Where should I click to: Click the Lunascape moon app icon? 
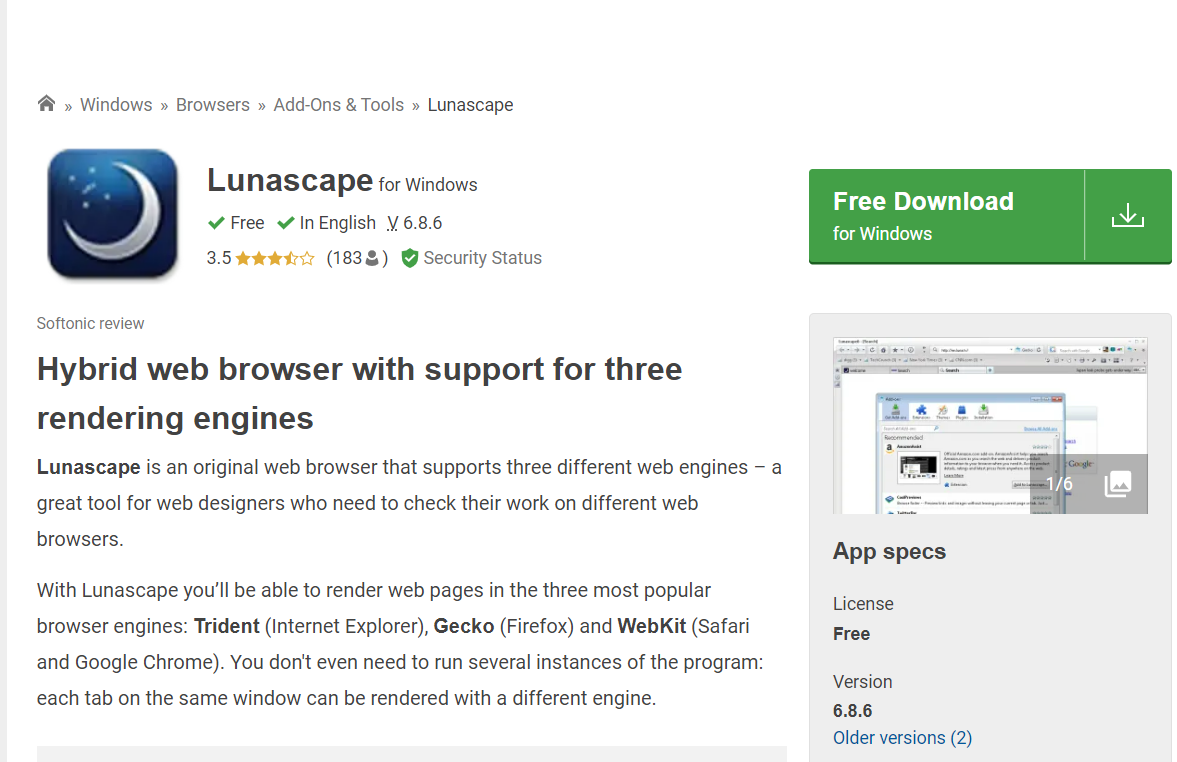[x=113, y=213]
